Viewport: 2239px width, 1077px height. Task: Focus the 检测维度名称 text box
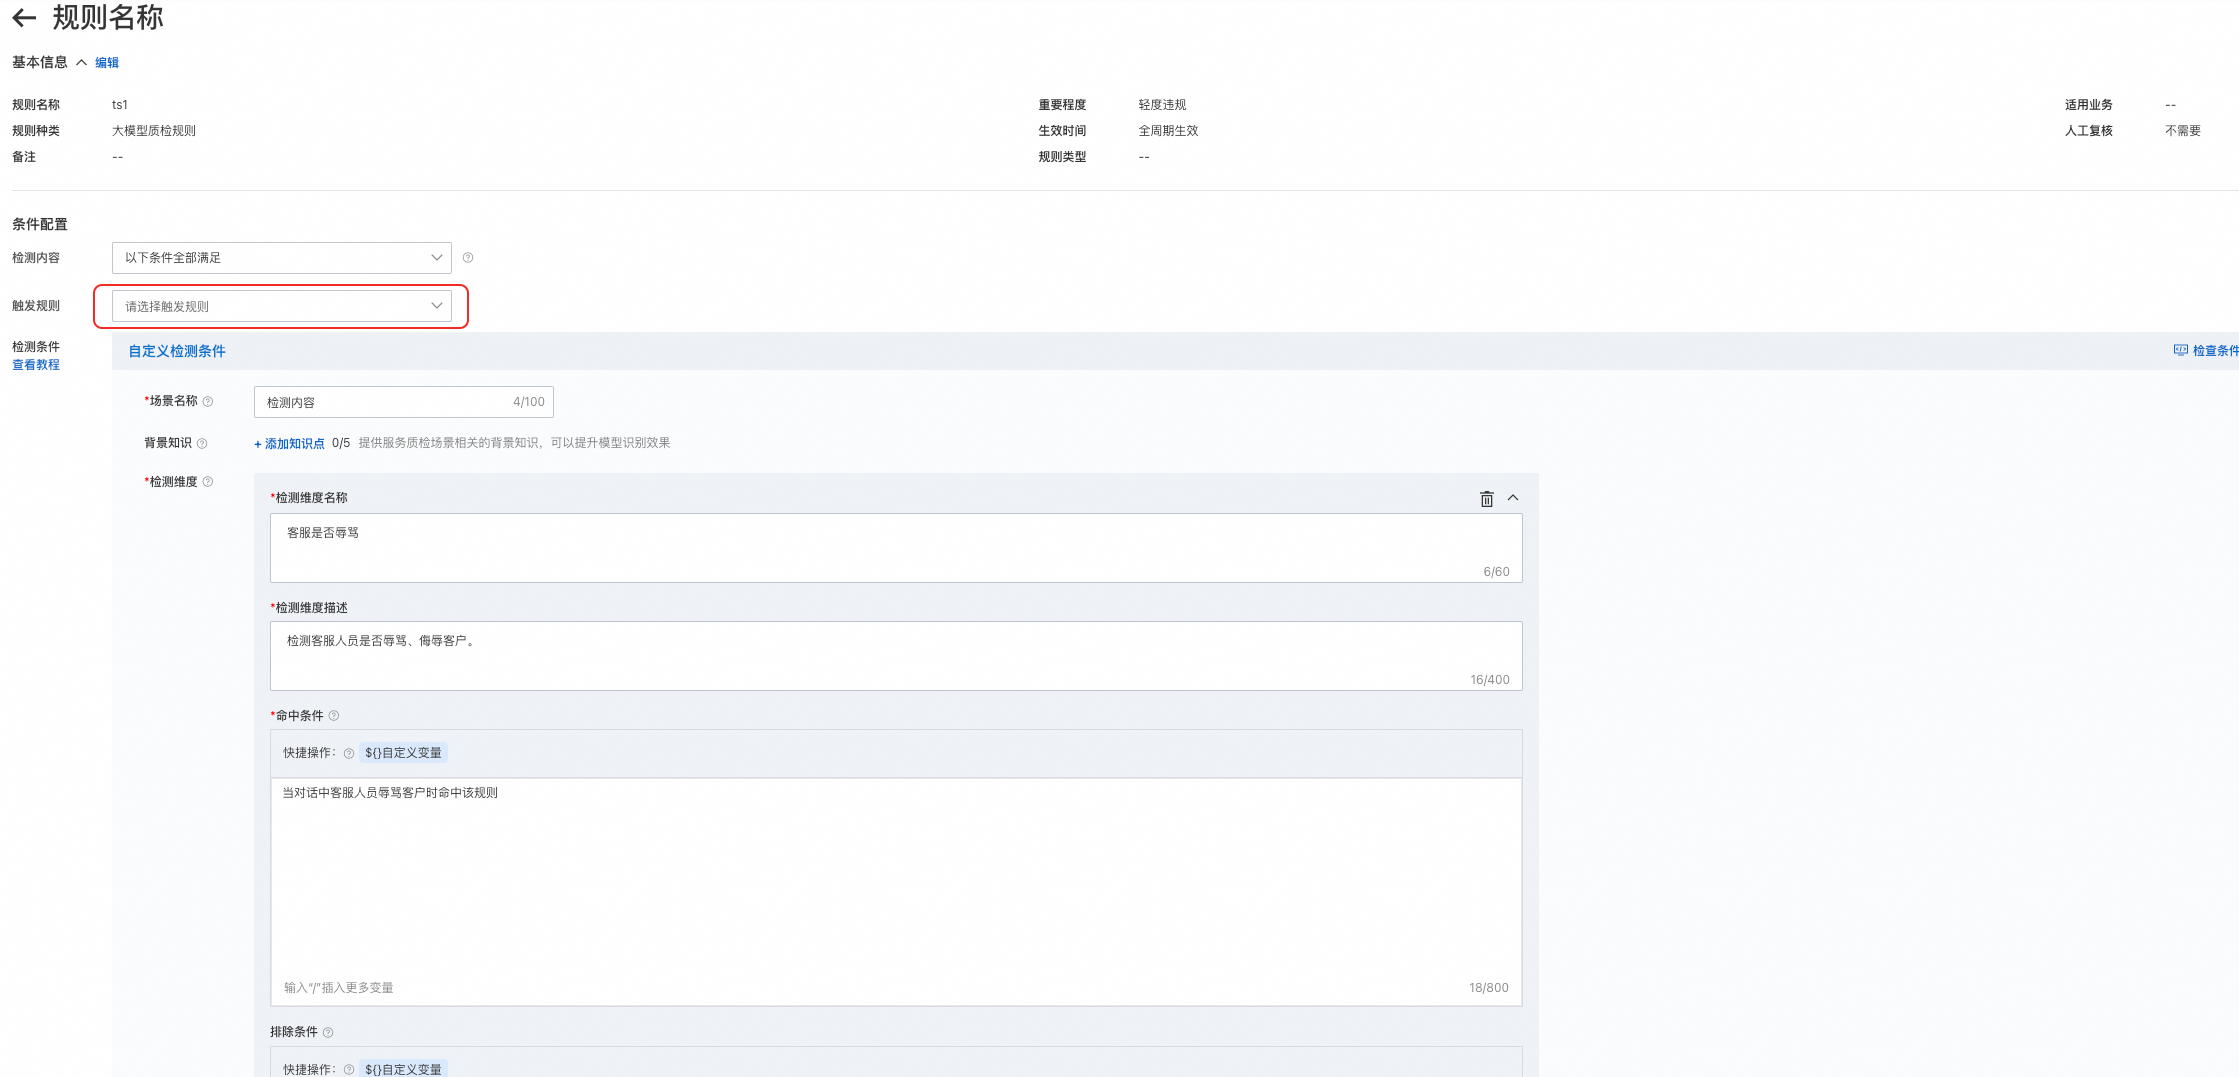896,548
